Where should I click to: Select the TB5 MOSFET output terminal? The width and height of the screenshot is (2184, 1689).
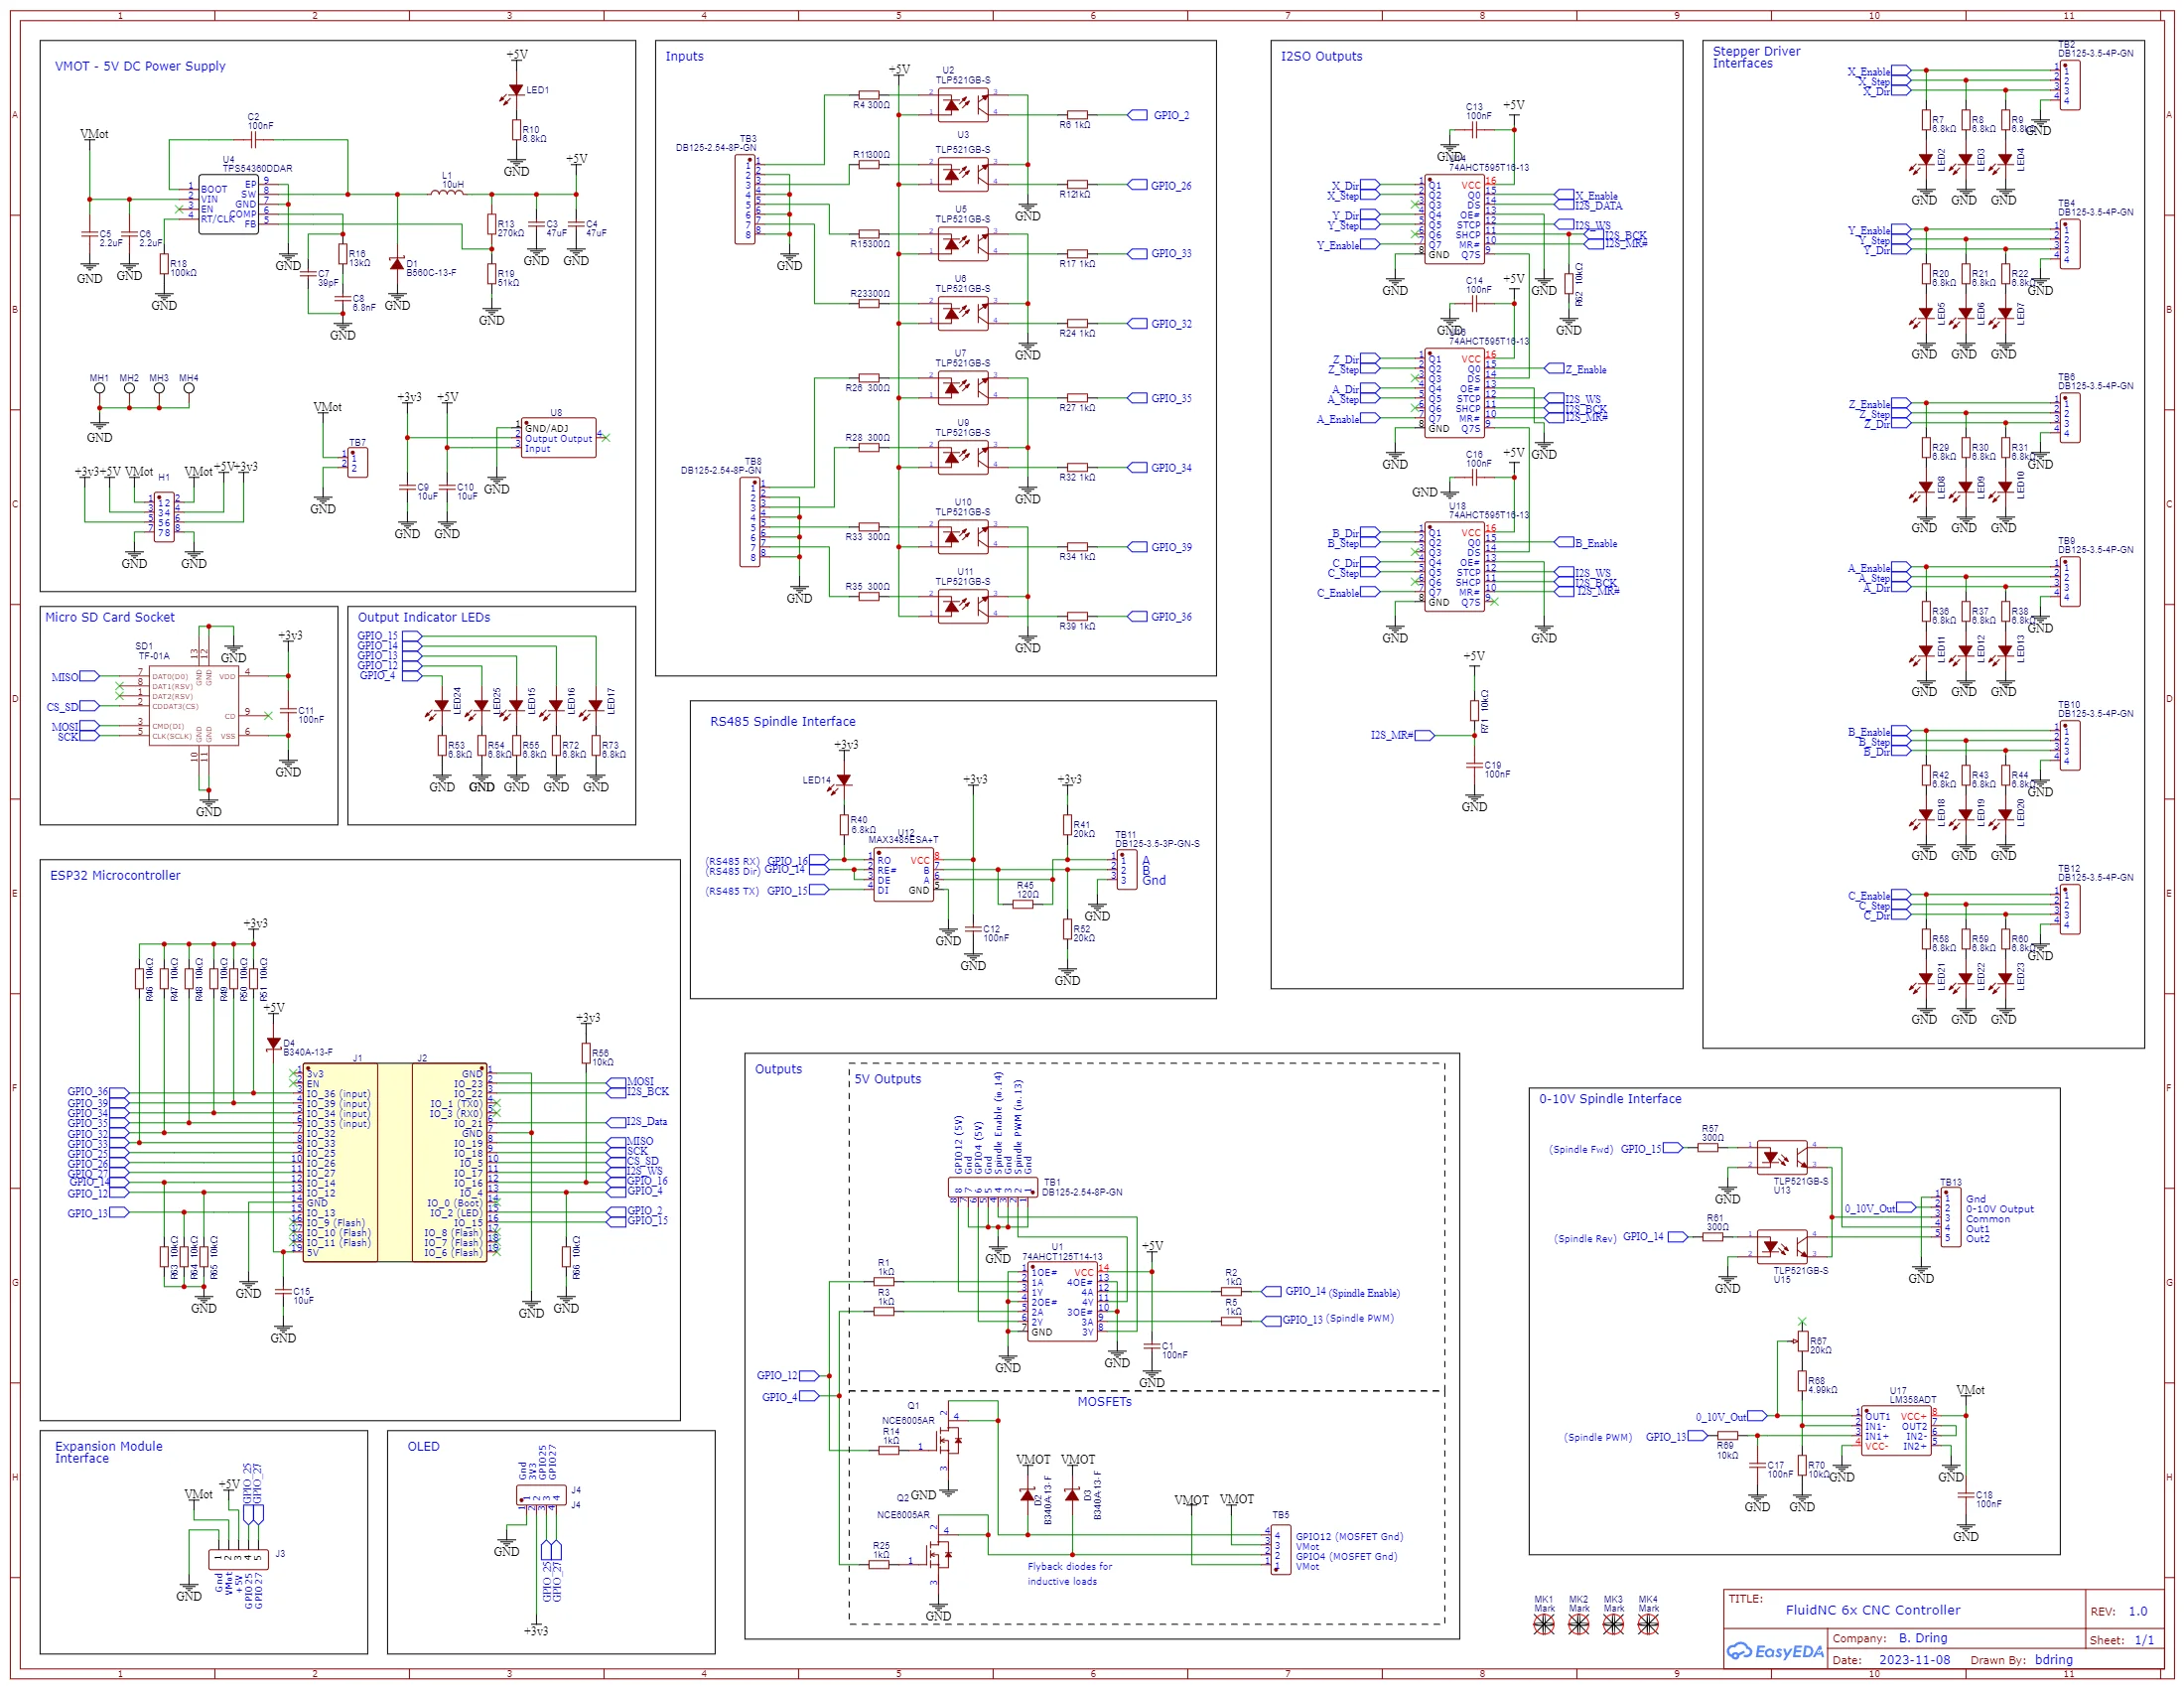click(1281, 1550)
